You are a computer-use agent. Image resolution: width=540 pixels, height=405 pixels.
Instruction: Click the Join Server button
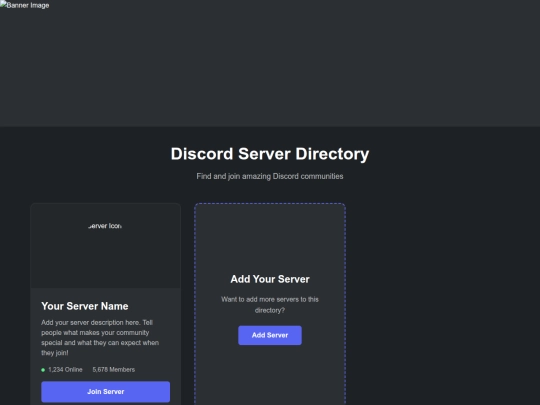105,392
